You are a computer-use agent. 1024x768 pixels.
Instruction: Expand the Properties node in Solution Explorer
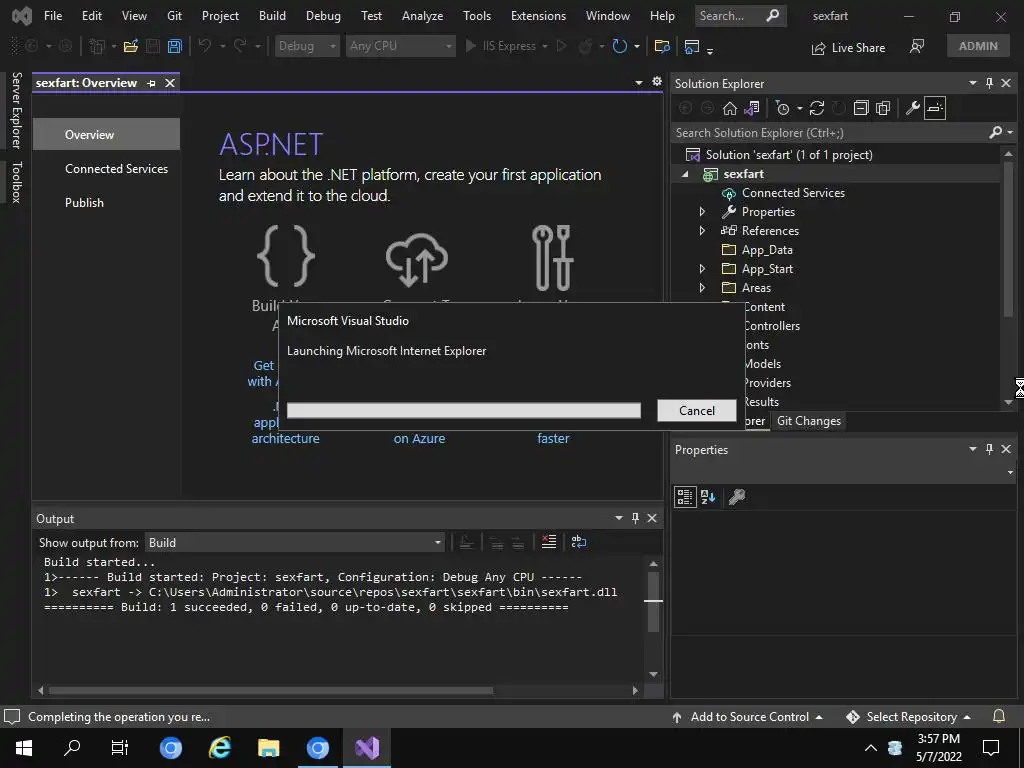coord(702,212)
